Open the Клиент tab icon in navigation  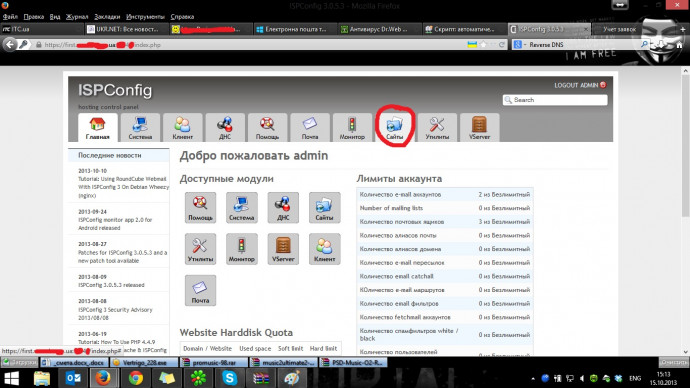tap(183, 128)
